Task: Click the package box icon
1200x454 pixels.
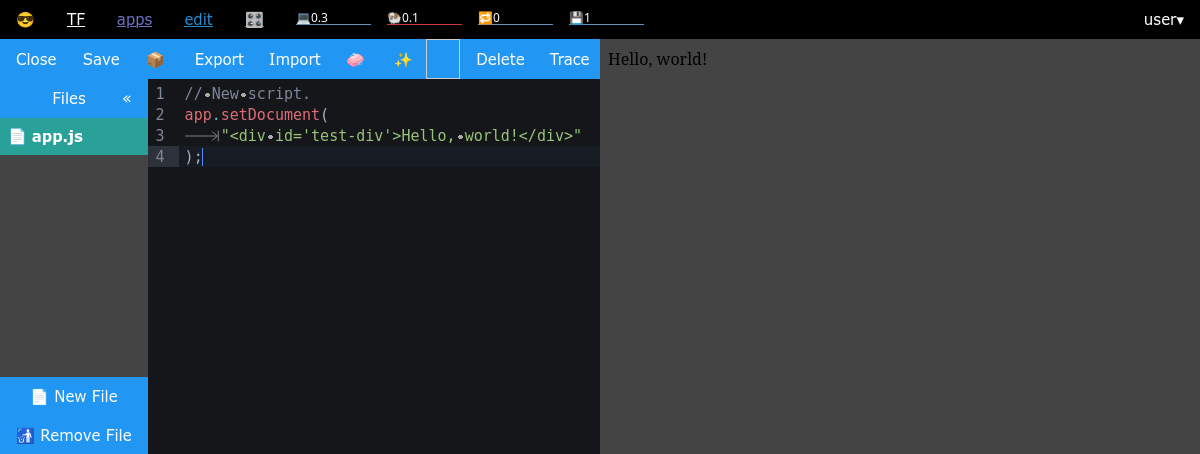Action: click(155, 59)
